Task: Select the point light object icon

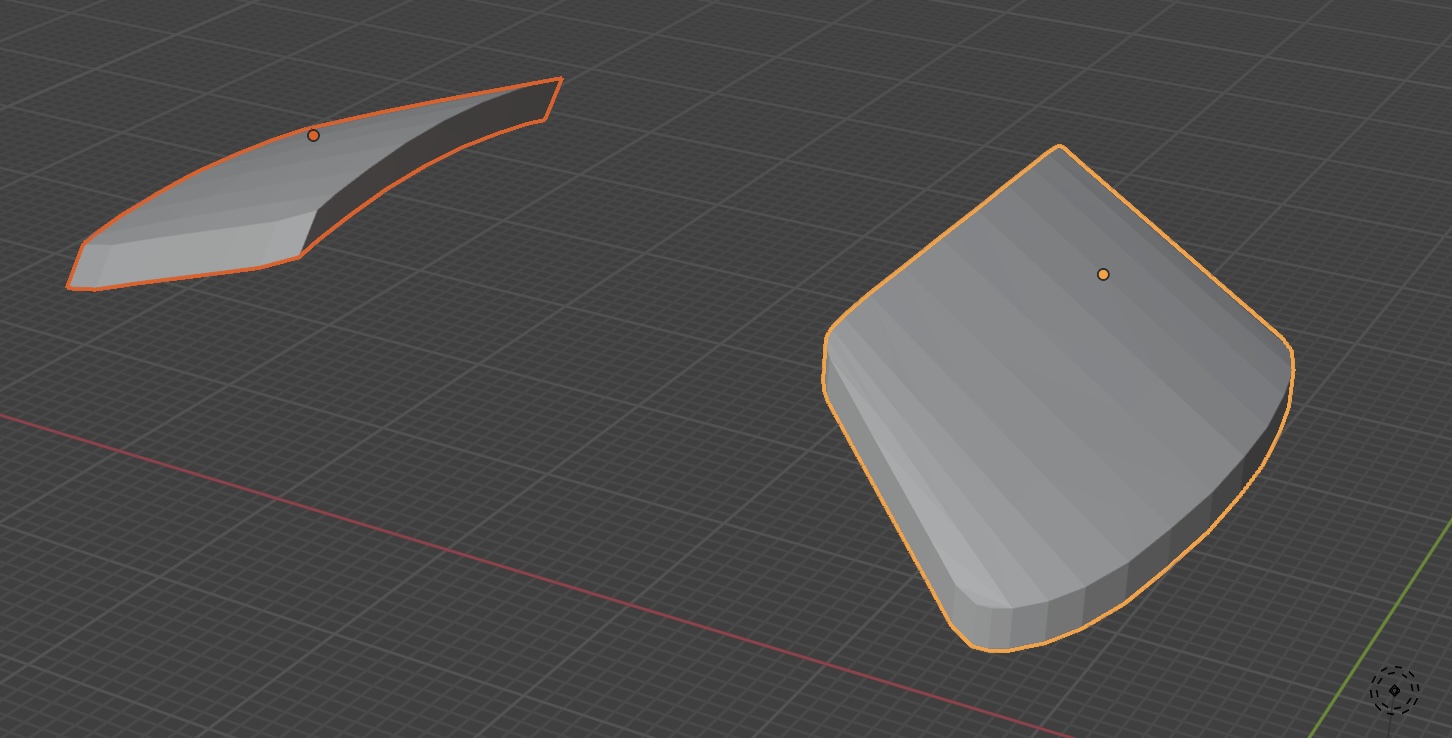Action: (1394, 690)
